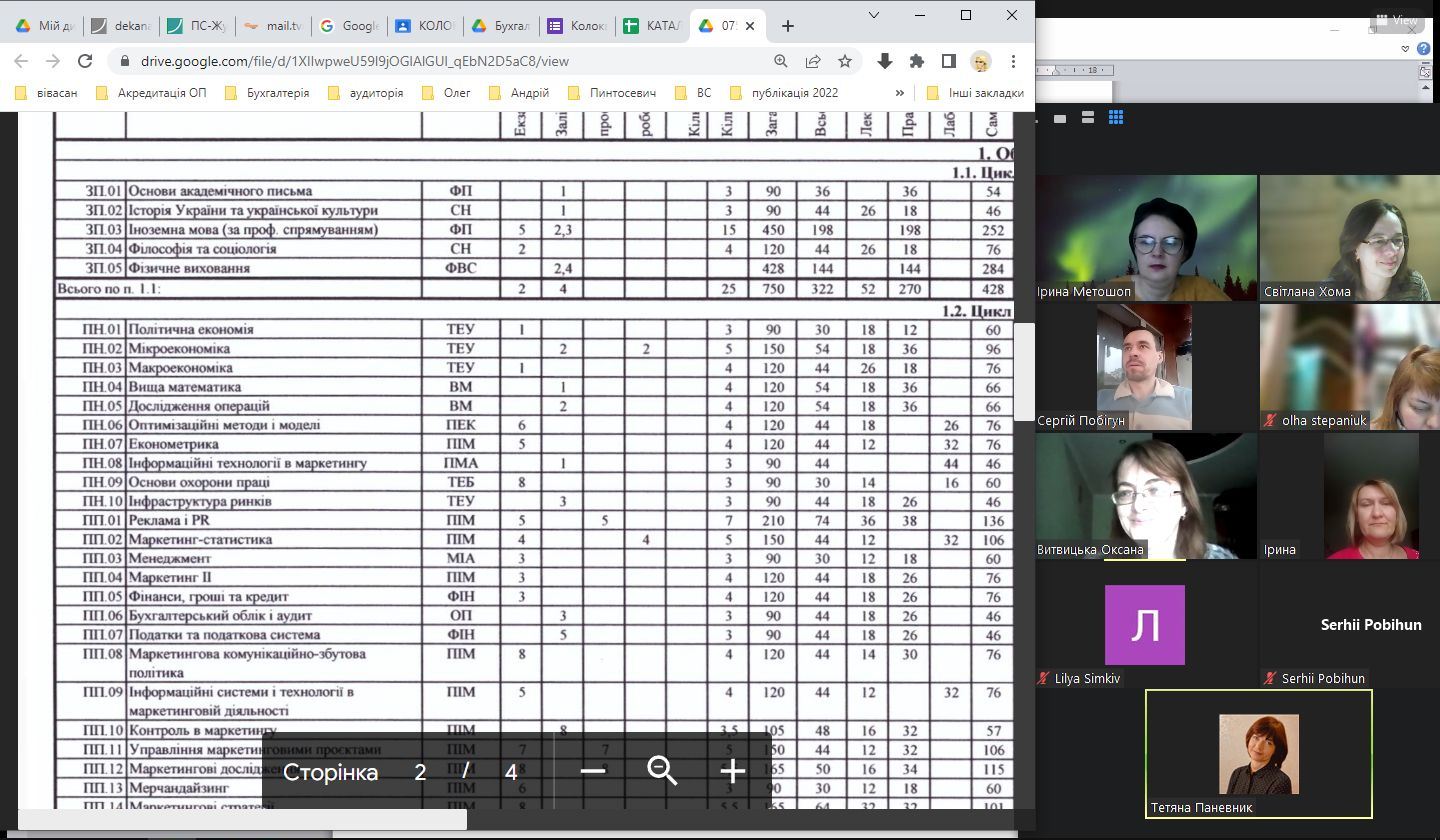Viewport: 1440px width, 840px height.
Task: Open the Chrome three-dot menu
Action: click(x=1013, y=61)
